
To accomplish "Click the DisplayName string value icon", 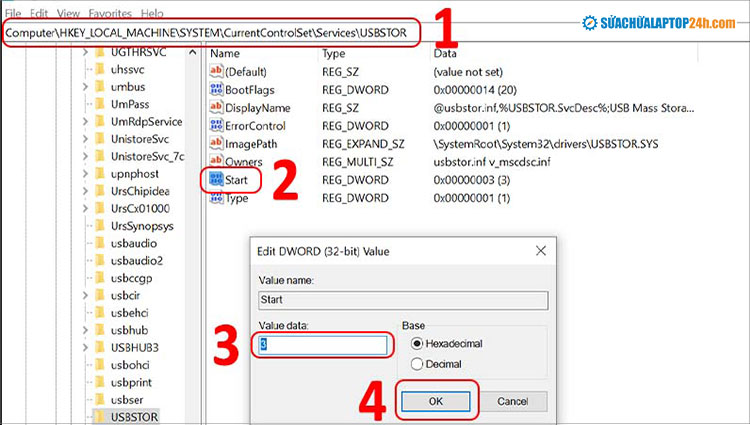I will coord(216,107).
